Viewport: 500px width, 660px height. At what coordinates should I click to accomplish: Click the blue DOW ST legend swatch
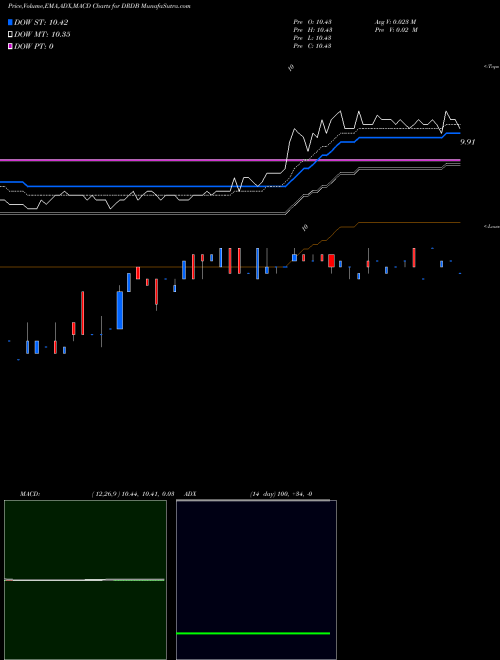11,22
